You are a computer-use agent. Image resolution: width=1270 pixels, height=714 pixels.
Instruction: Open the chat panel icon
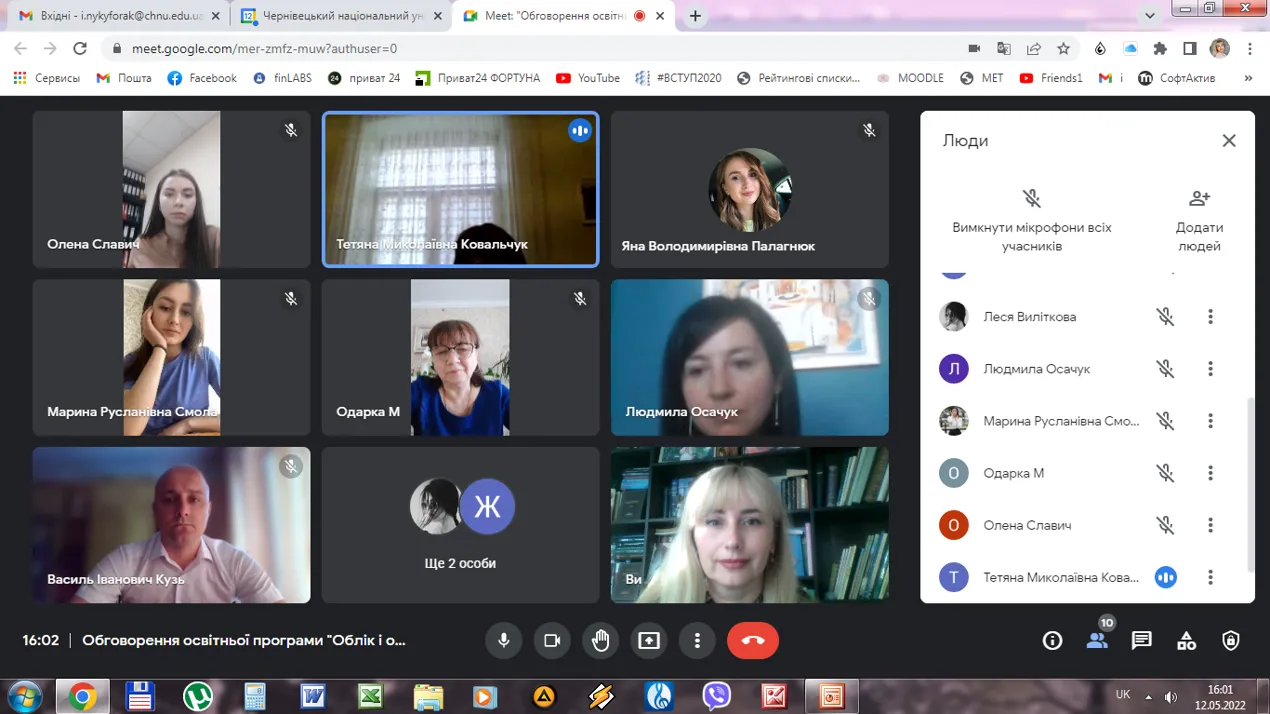pos(1141,641)
